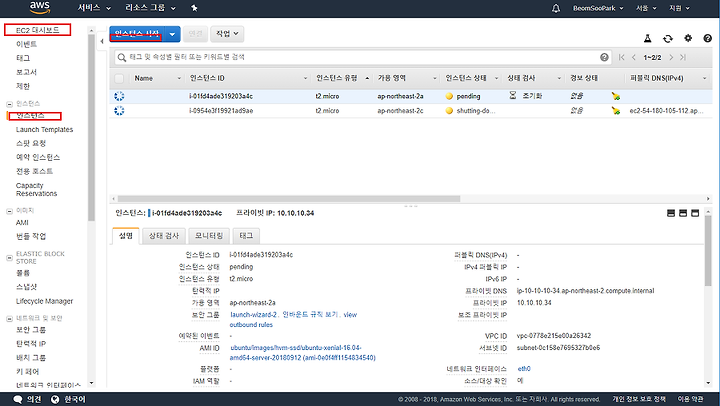Screen dimensions: 720x406
Task: Open 스냅샷 in sidebar
Action: click(x=27, y=287)
